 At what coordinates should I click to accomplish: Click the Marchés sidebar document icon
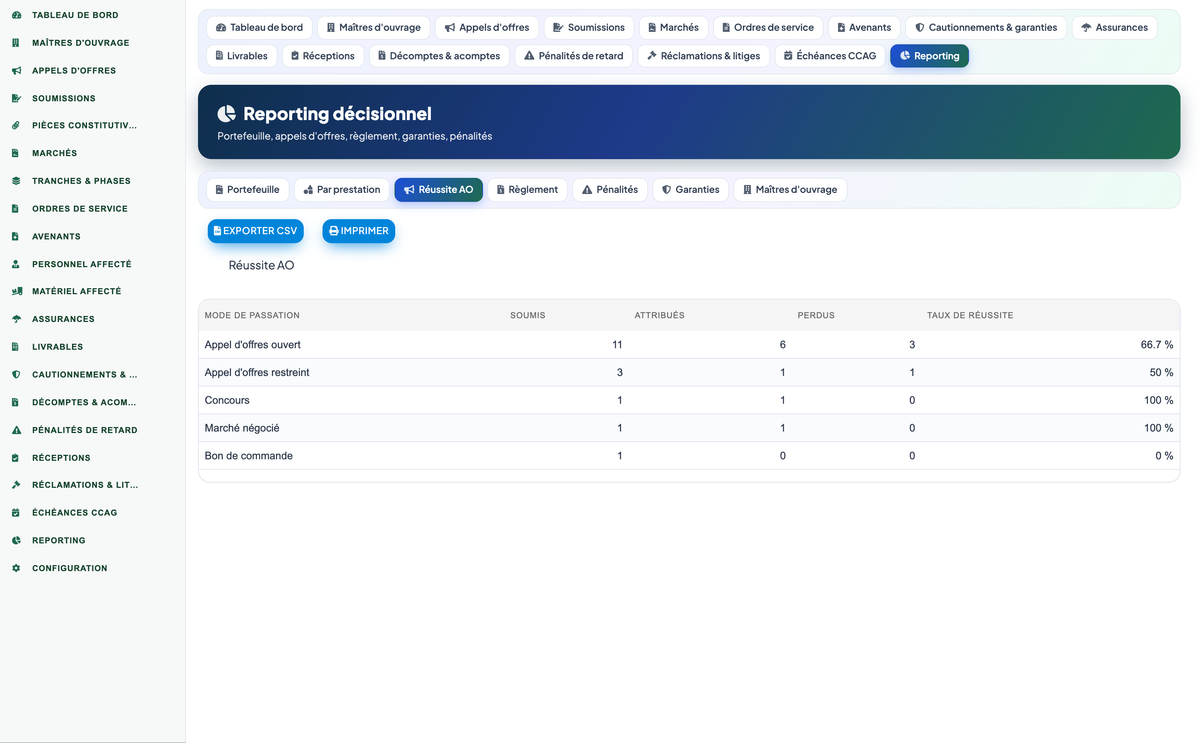[x=16, y=154]
